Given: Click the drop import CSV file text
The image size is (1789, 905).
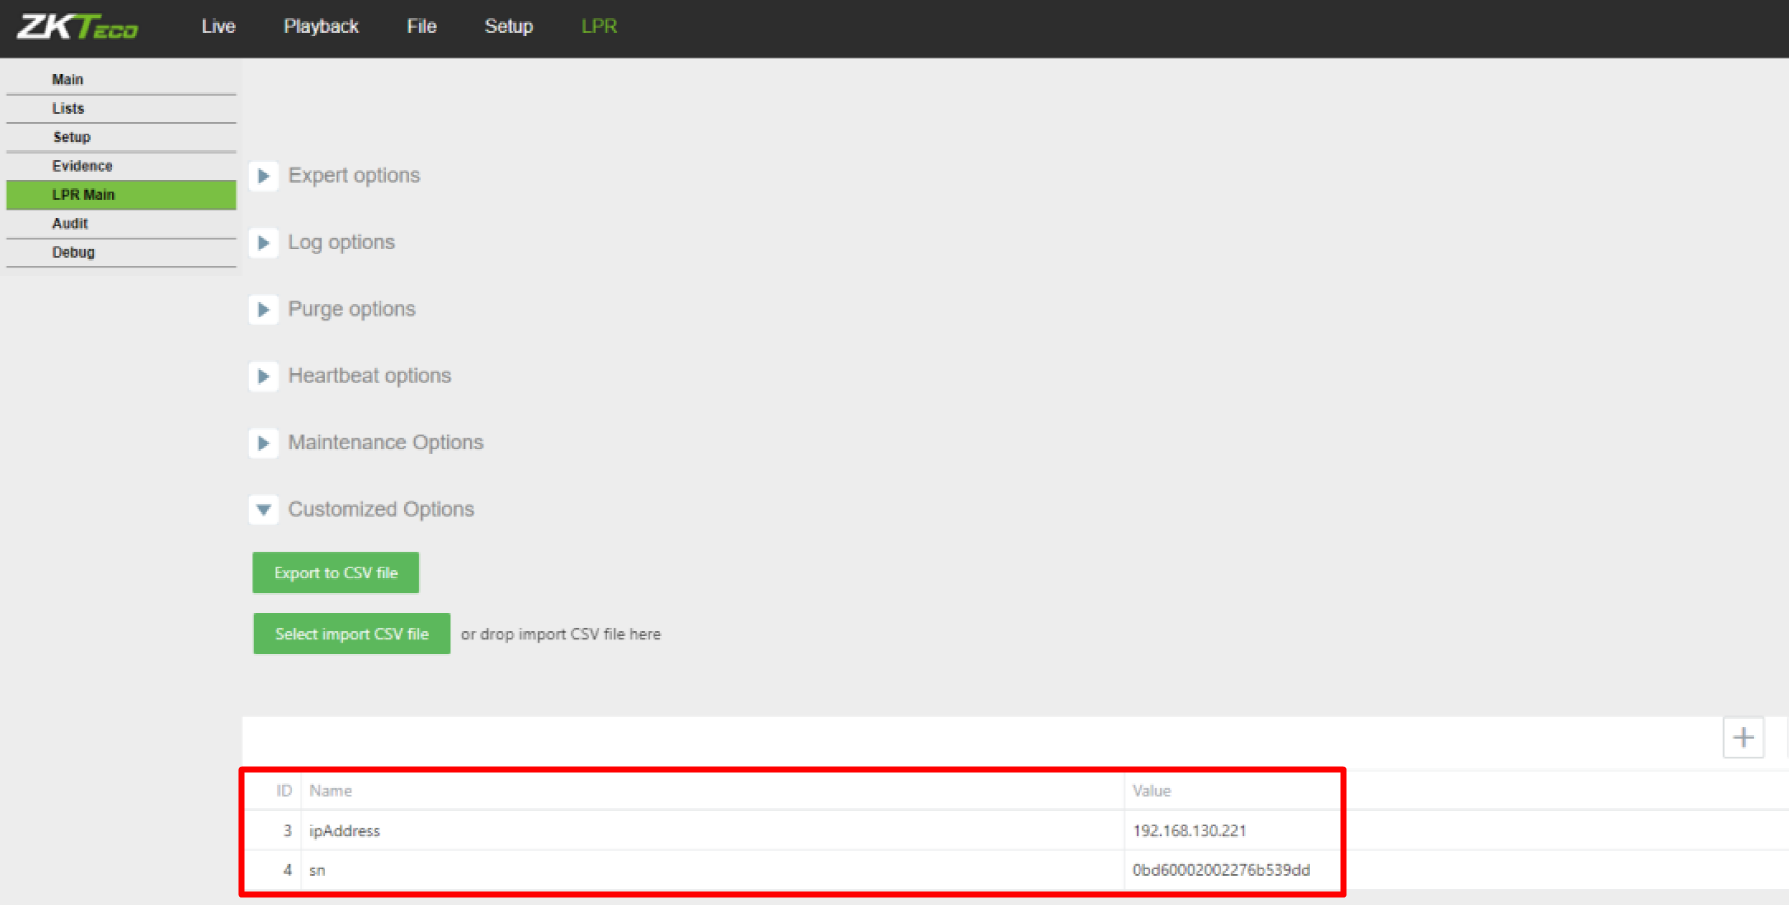Looking at the screenshot, I should [x=561, y=634].
